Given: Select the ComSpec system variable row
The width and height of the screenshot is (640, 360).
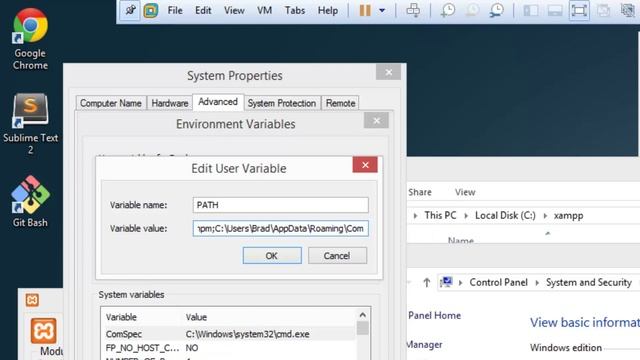Looking at the screenshot, I should (229, 334).
